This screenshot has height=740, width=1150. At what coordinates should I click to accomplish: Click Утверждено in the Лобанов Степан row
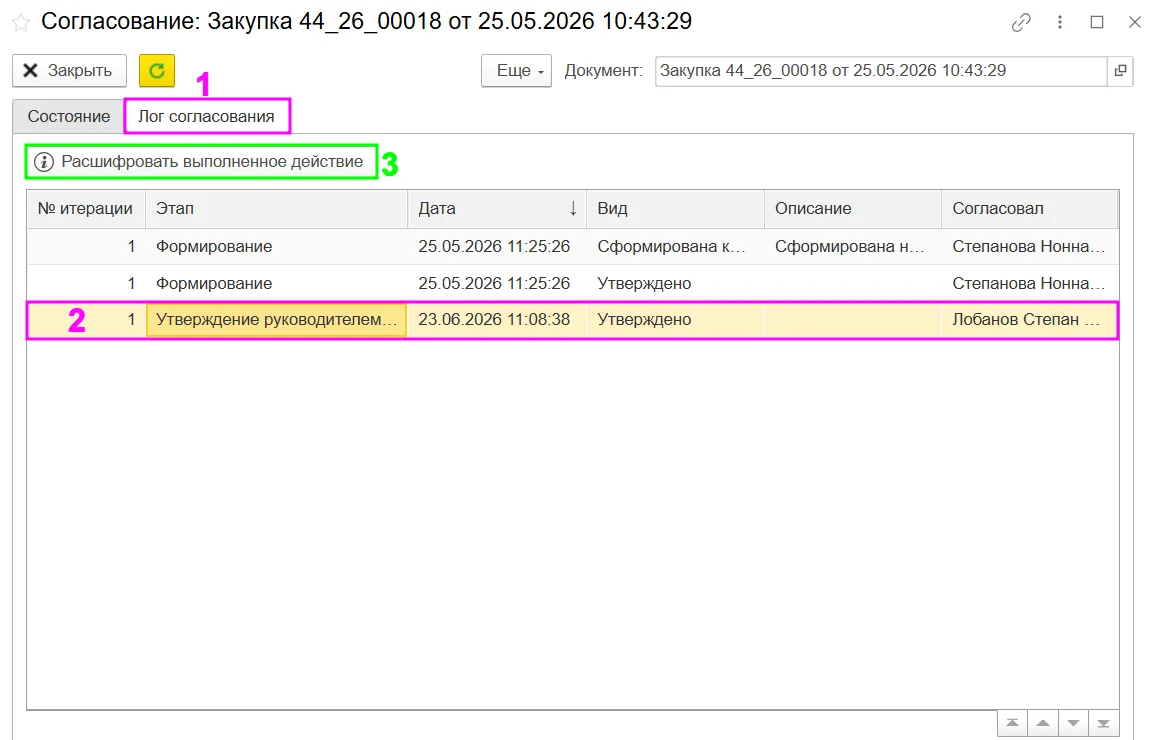coord(675,320)
